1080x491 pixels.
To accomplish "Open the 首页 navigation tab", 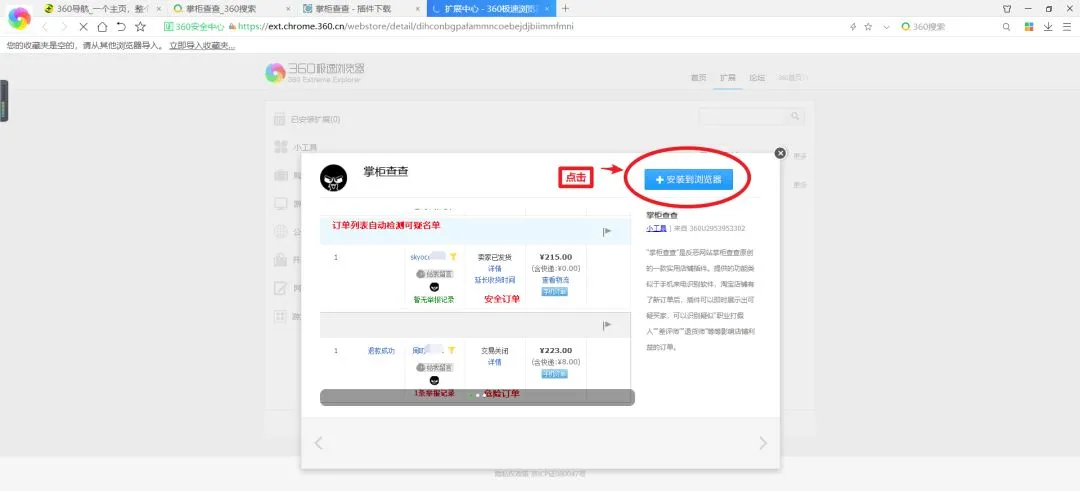I will [x=698, y=78].
